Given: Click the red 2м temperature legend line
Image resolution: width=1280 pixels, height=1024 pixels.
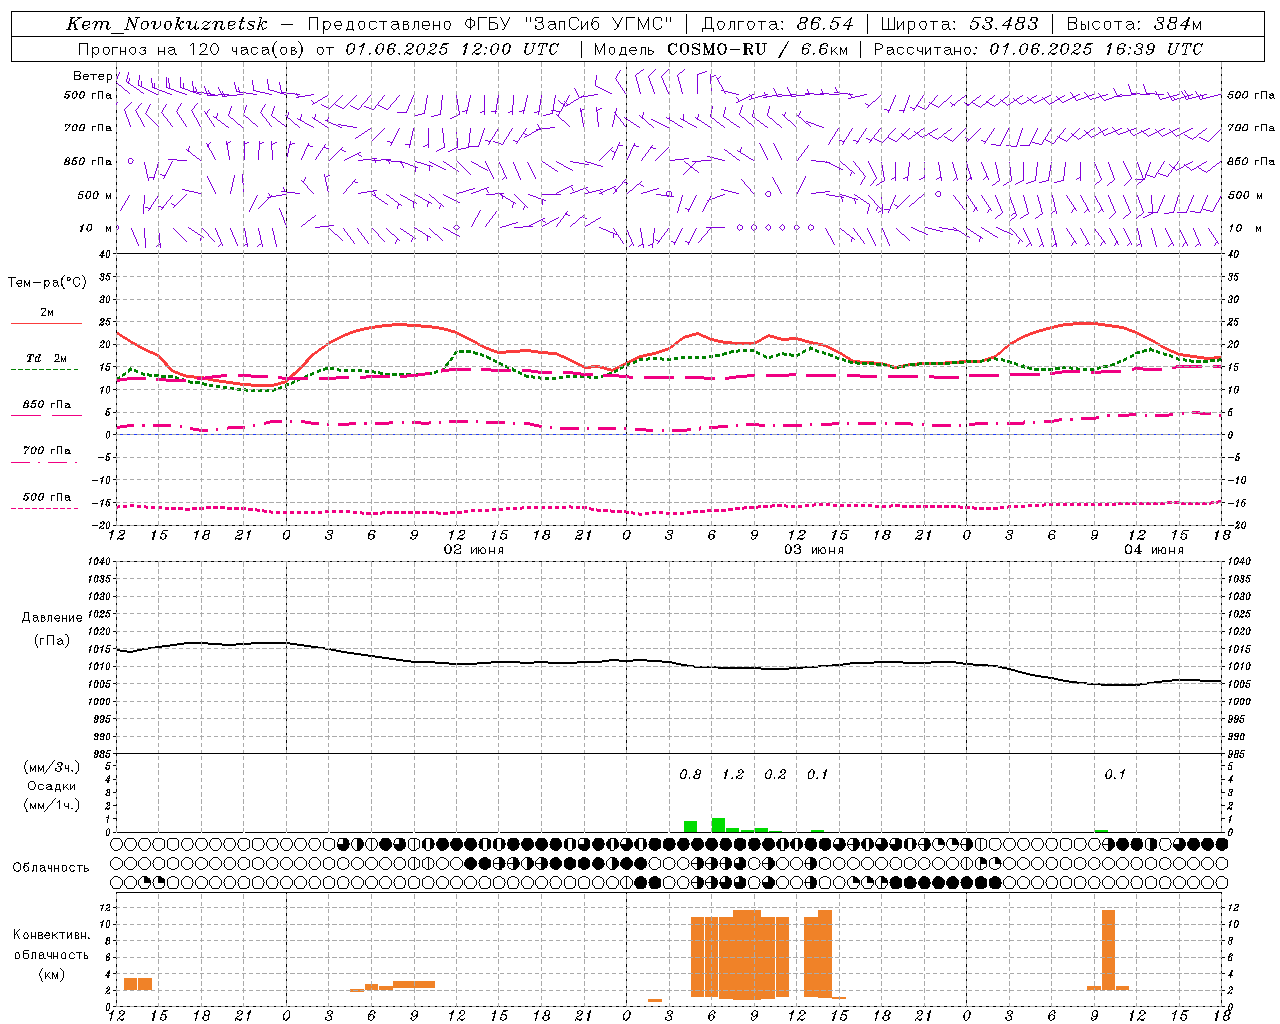Looking at the screenshot, I should coord(46,324).
